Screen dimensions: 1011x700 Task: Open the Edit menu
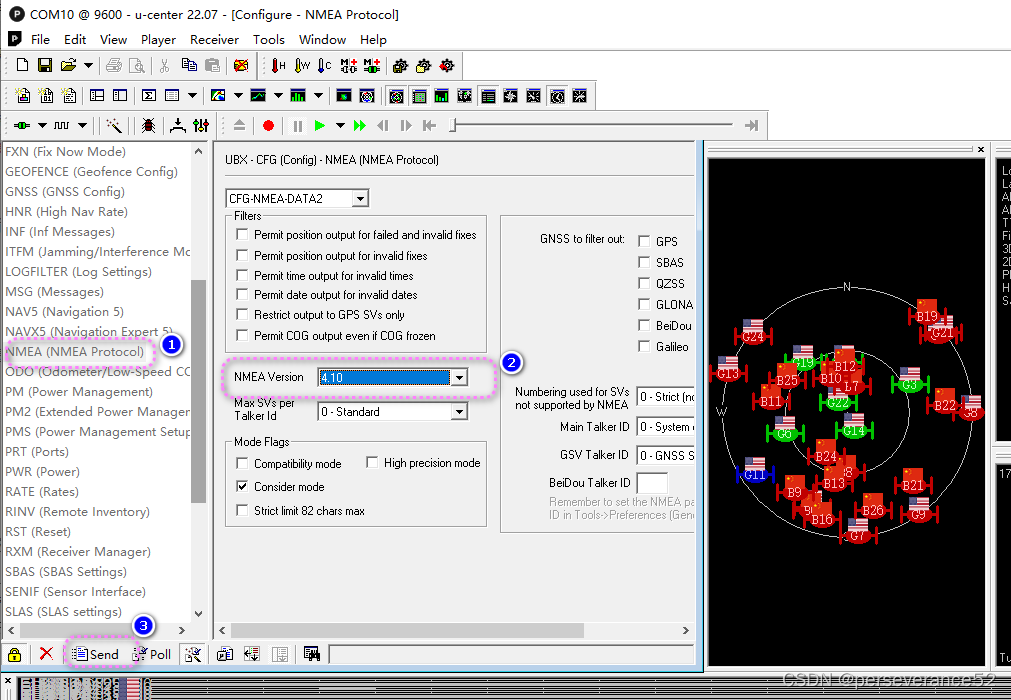point(75,39)
